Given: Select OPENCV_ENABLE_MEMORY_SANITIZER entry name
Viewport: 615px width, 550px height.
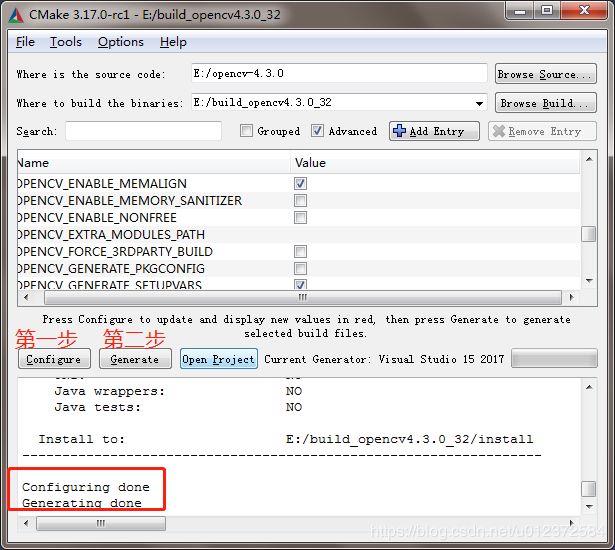Looking at the screenshot, I should click(x=130, y=200).
